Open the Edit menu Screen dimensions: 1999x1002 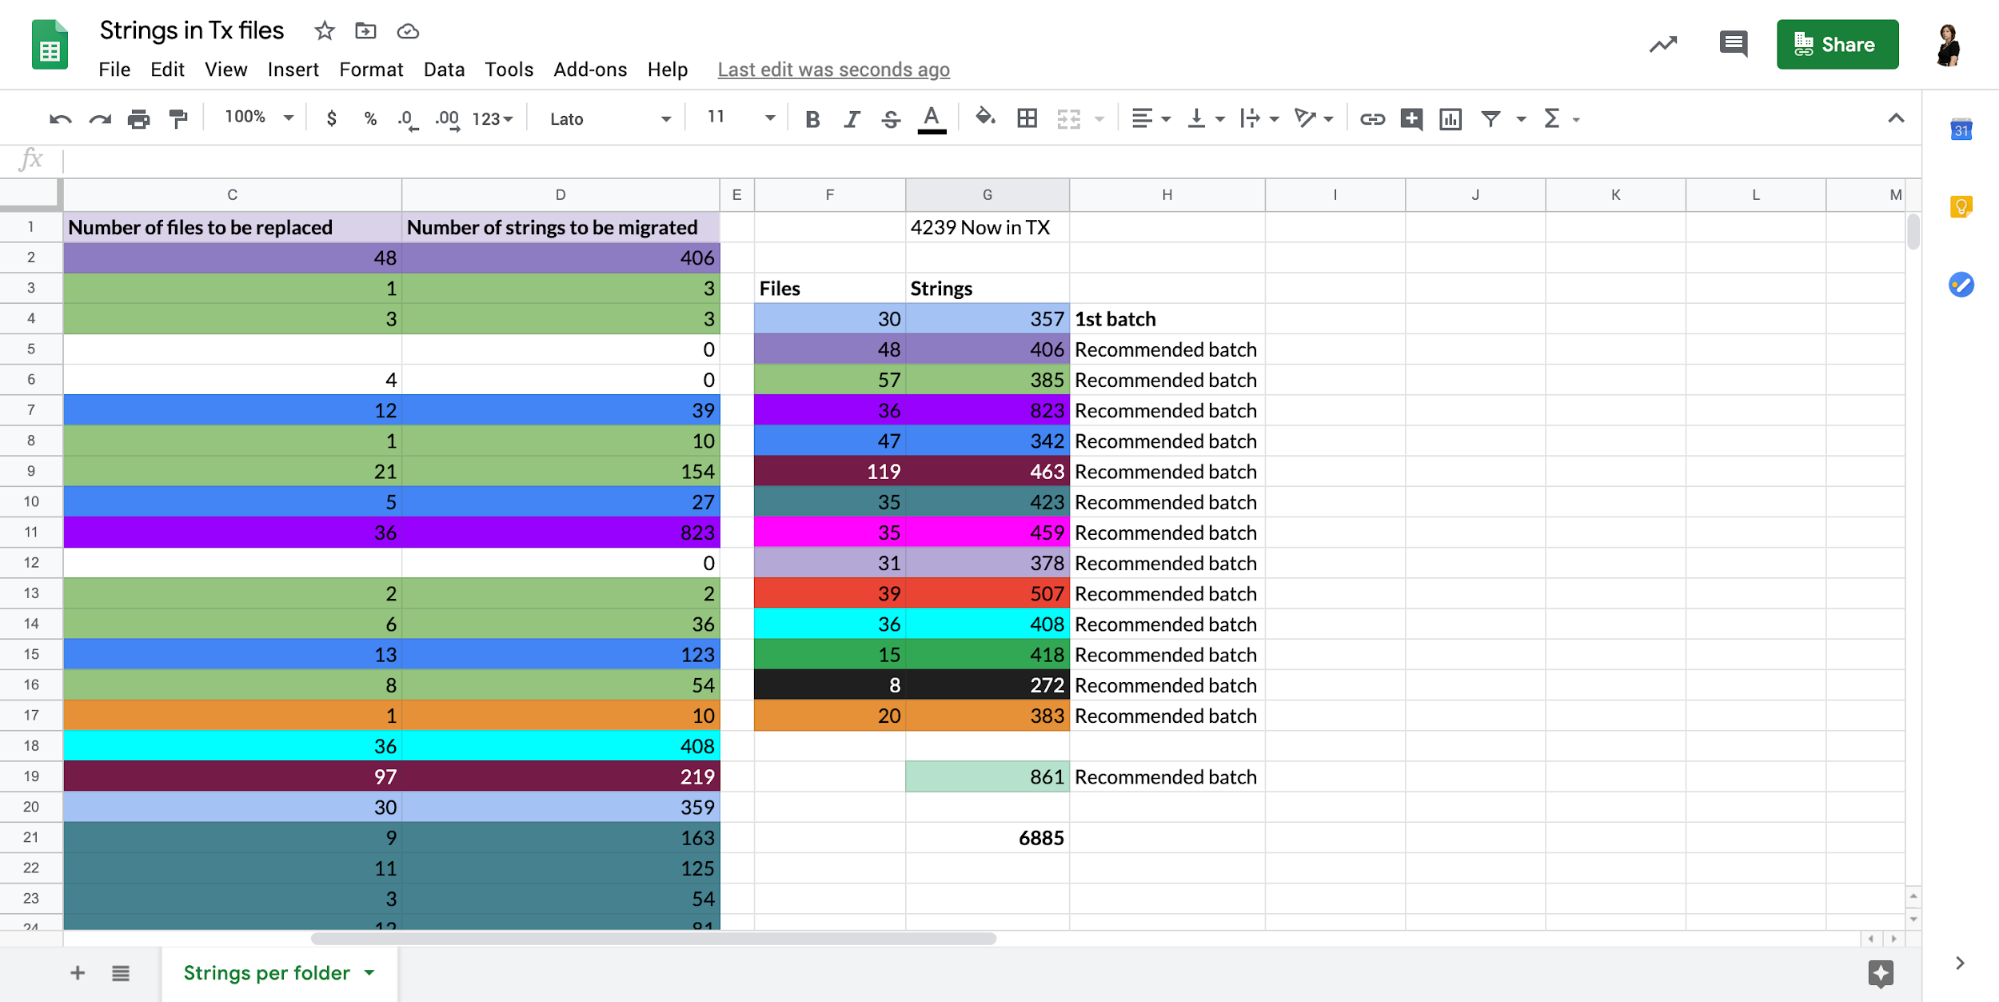coord(167,70)
